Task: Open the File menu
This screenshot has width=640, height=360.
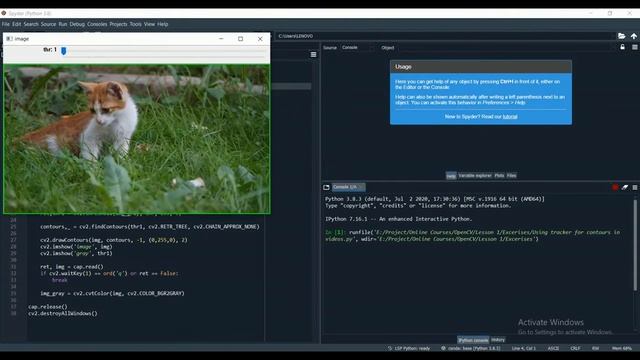Action: [6, 24]
